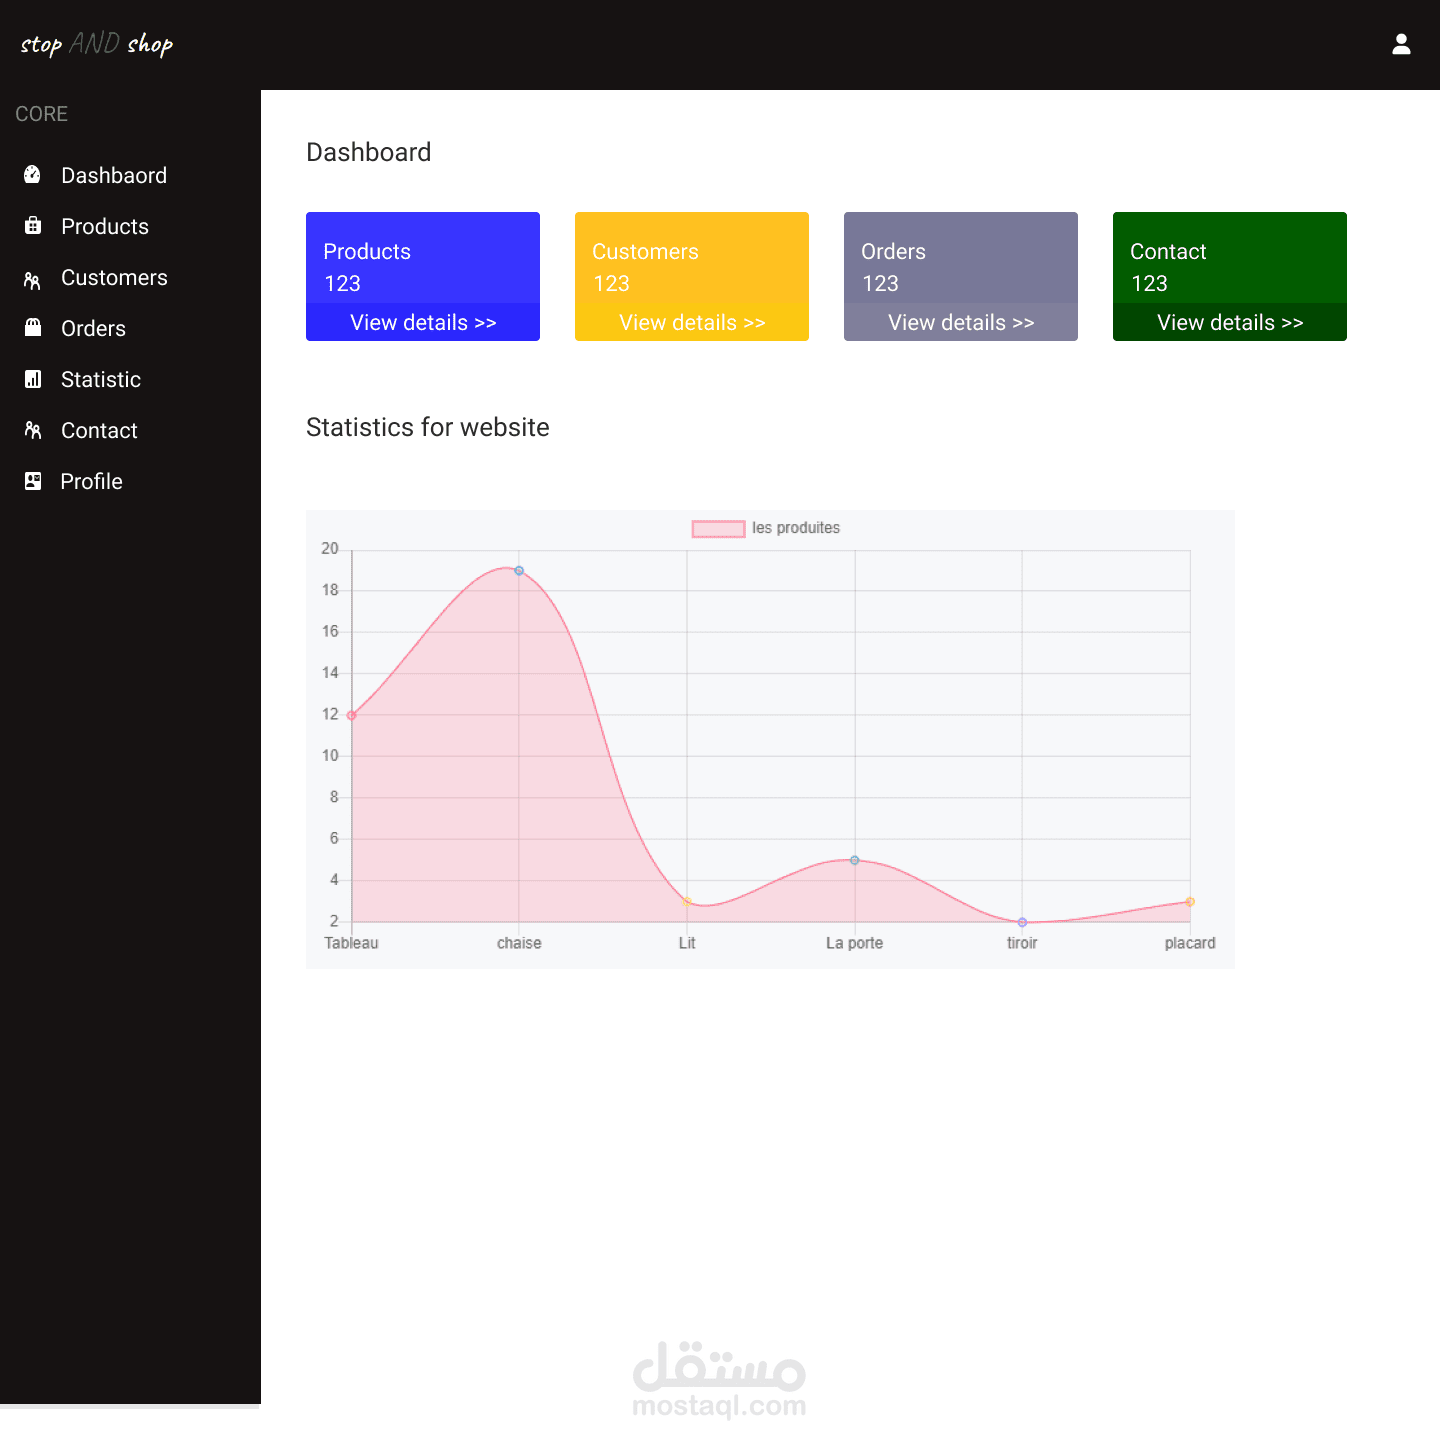The height and width of the screenshot is (1450, 1440).
Task: Click the user account icon in header
Action: (1401, 44)
